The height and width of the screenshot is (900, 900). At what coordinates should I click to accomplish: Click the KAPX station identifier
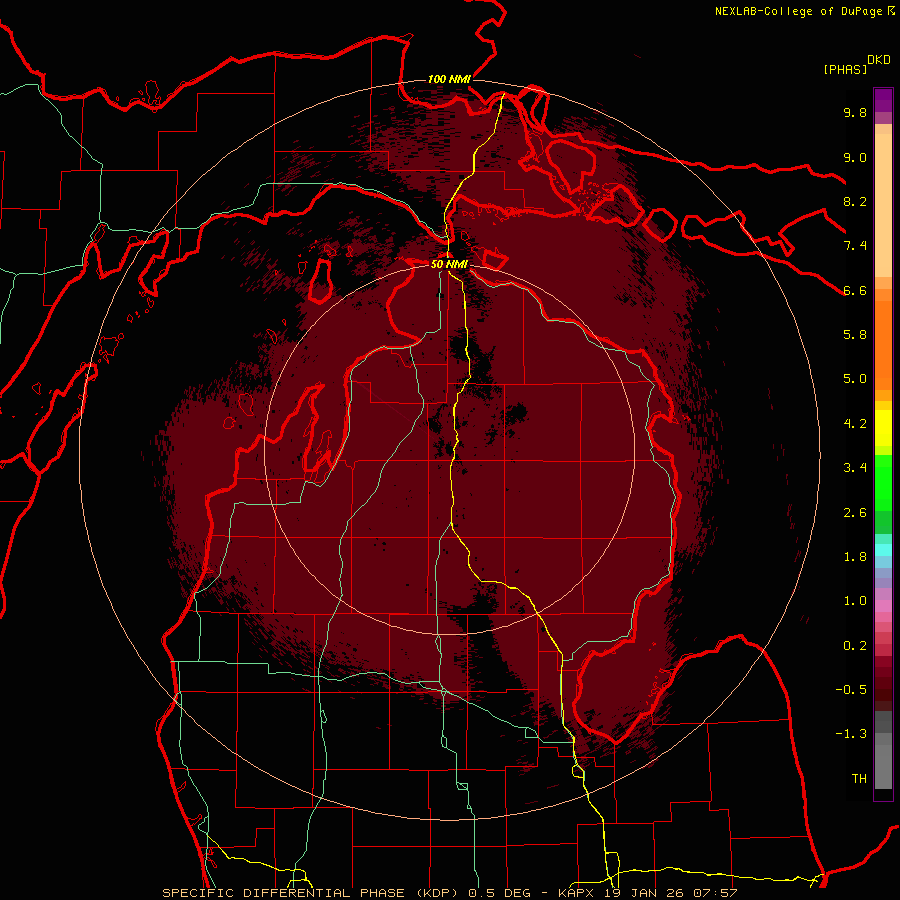click(x=577, y=893)
